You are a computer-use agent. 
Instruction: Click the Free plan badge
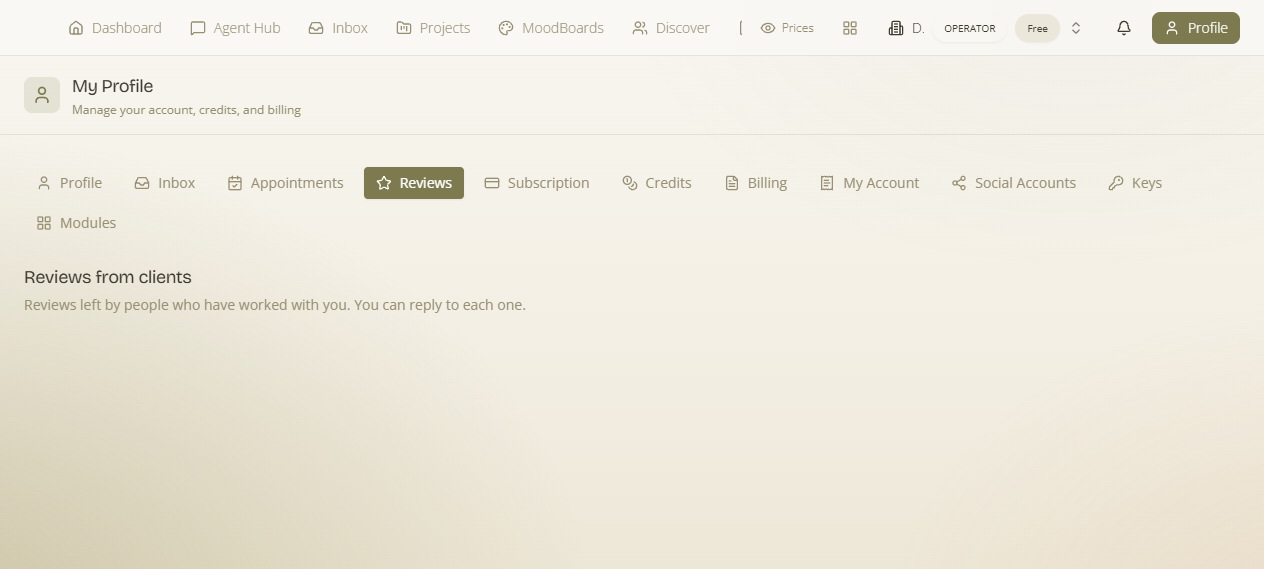coord(1037,28)
